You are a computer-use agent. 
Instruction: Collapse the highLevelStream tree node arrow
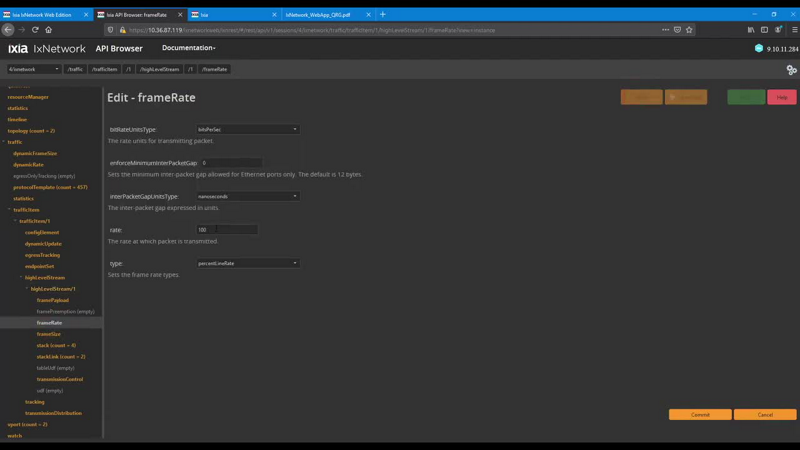click(x=21, y=278)
